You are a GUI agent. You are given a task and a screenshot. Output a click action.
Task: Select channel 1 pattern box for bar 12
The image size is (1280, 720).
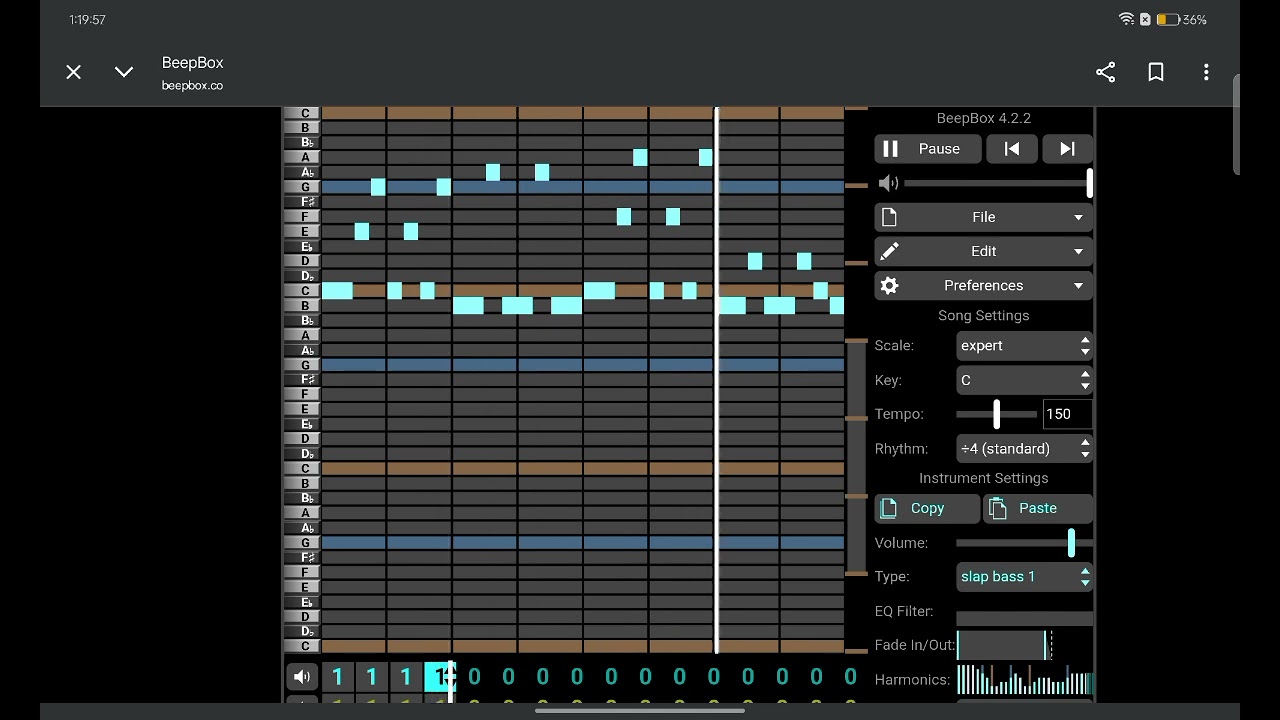tap(713, 677)
